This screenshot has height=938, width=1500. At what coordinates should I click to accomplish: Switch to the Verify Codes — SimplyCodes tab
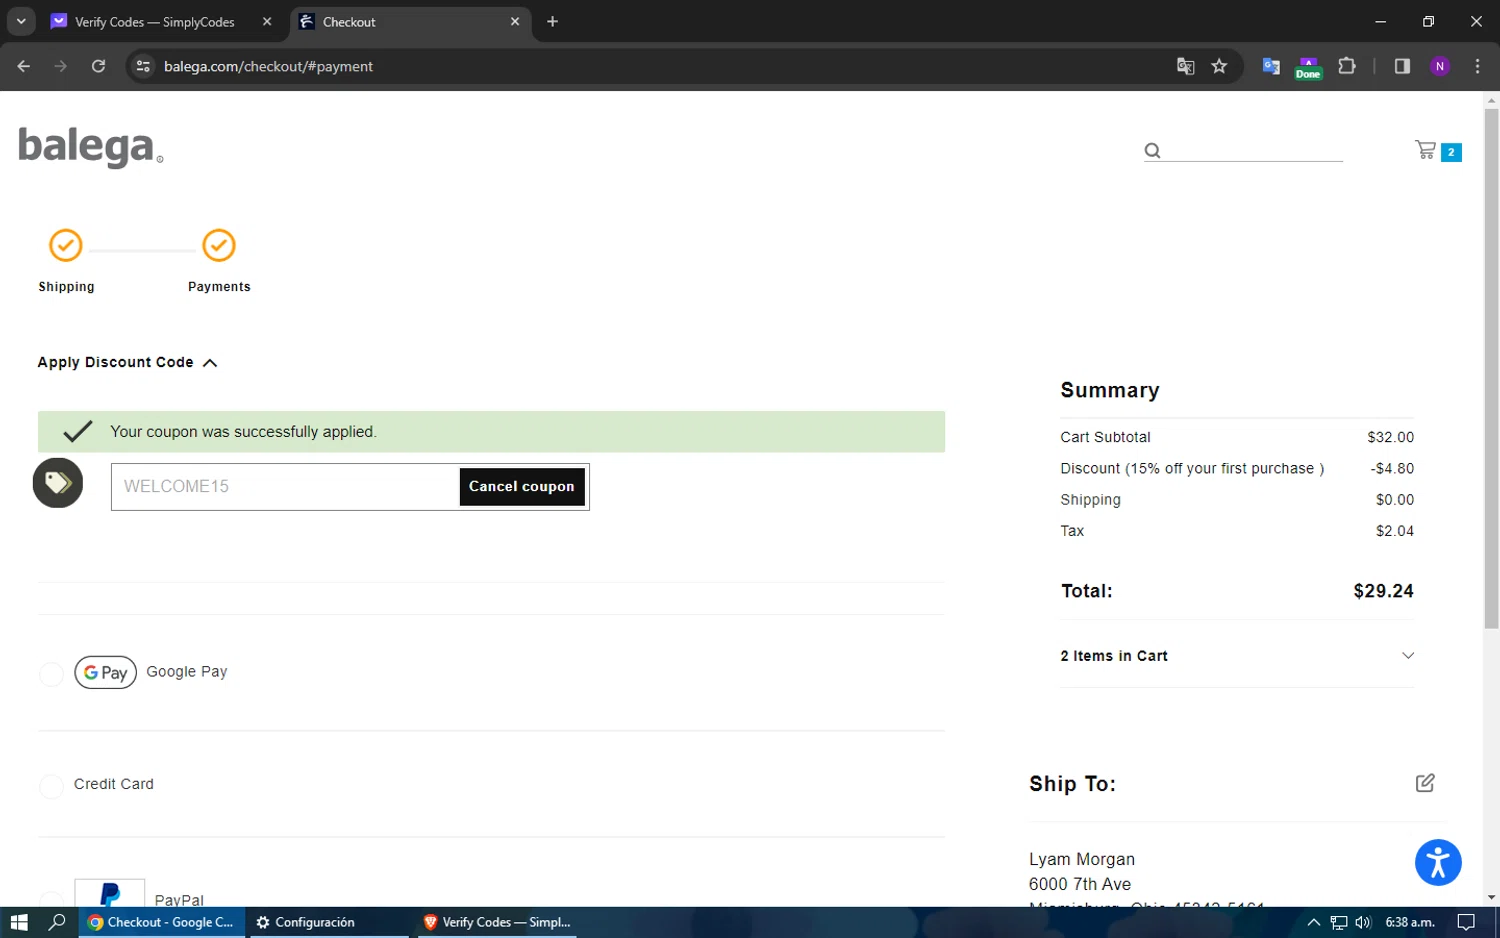tap(161, 22)
